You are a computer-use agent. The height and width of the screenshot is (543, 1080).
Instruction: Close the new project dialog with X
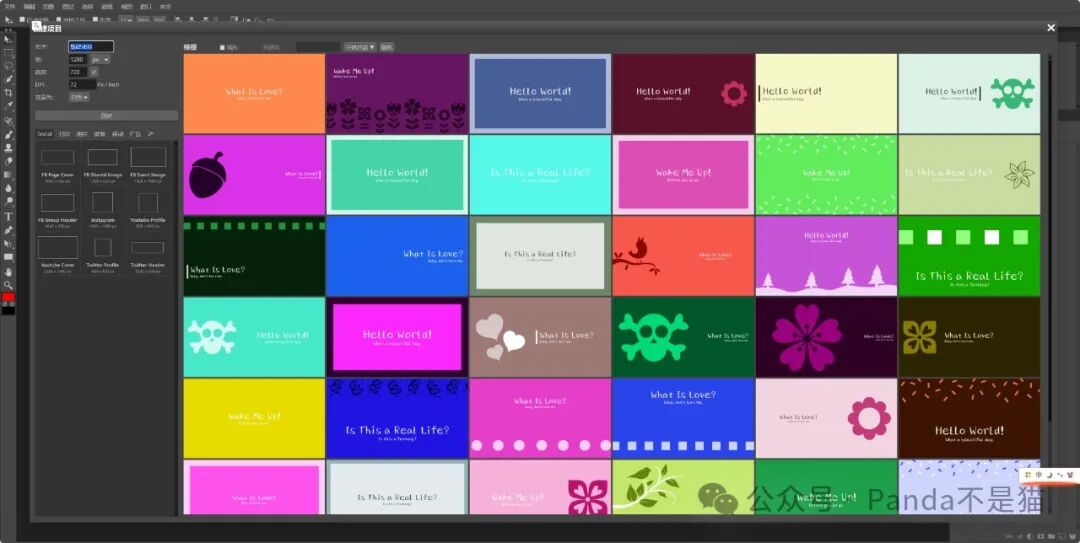(1051, 28)
